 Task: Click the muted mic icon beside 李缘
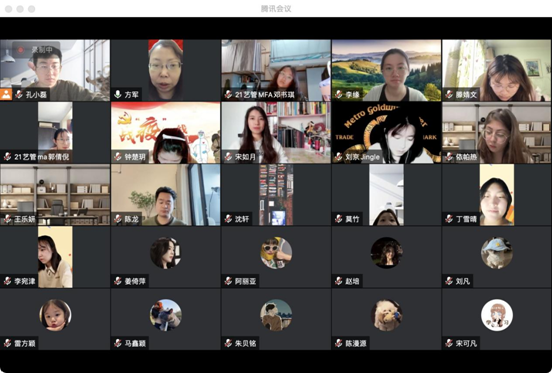point(339,94)
